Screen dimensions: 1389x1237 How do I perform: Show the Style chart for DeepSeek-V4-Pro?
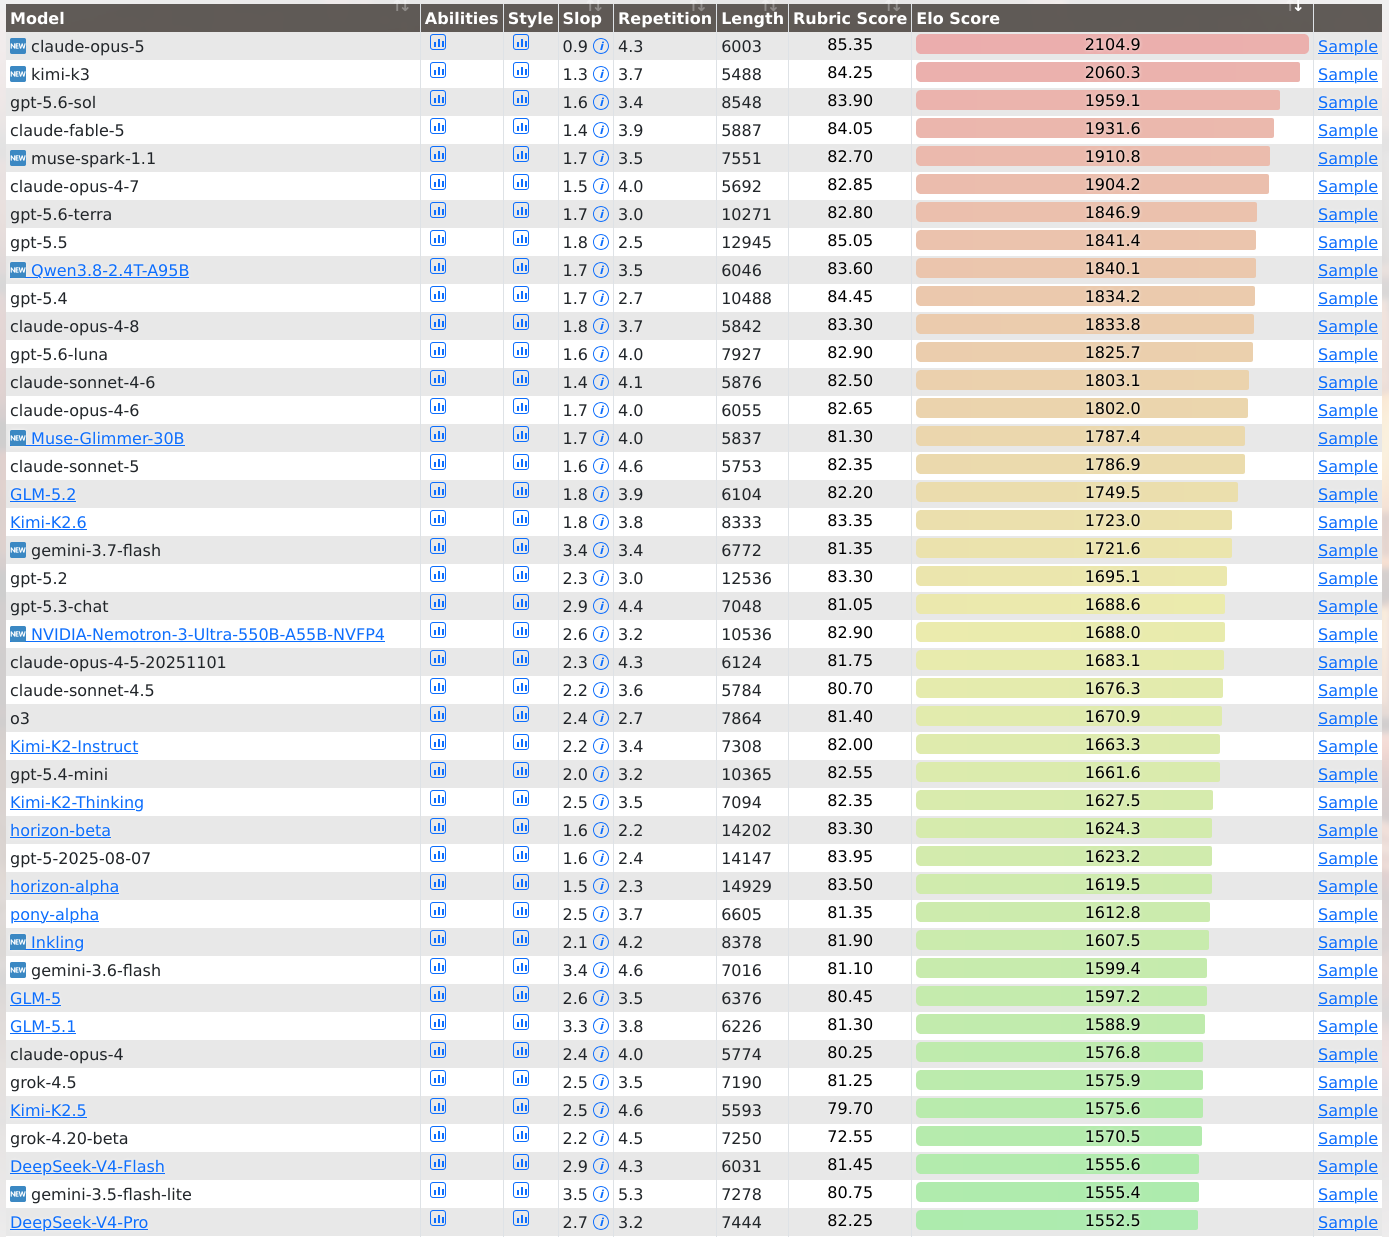521,1219
